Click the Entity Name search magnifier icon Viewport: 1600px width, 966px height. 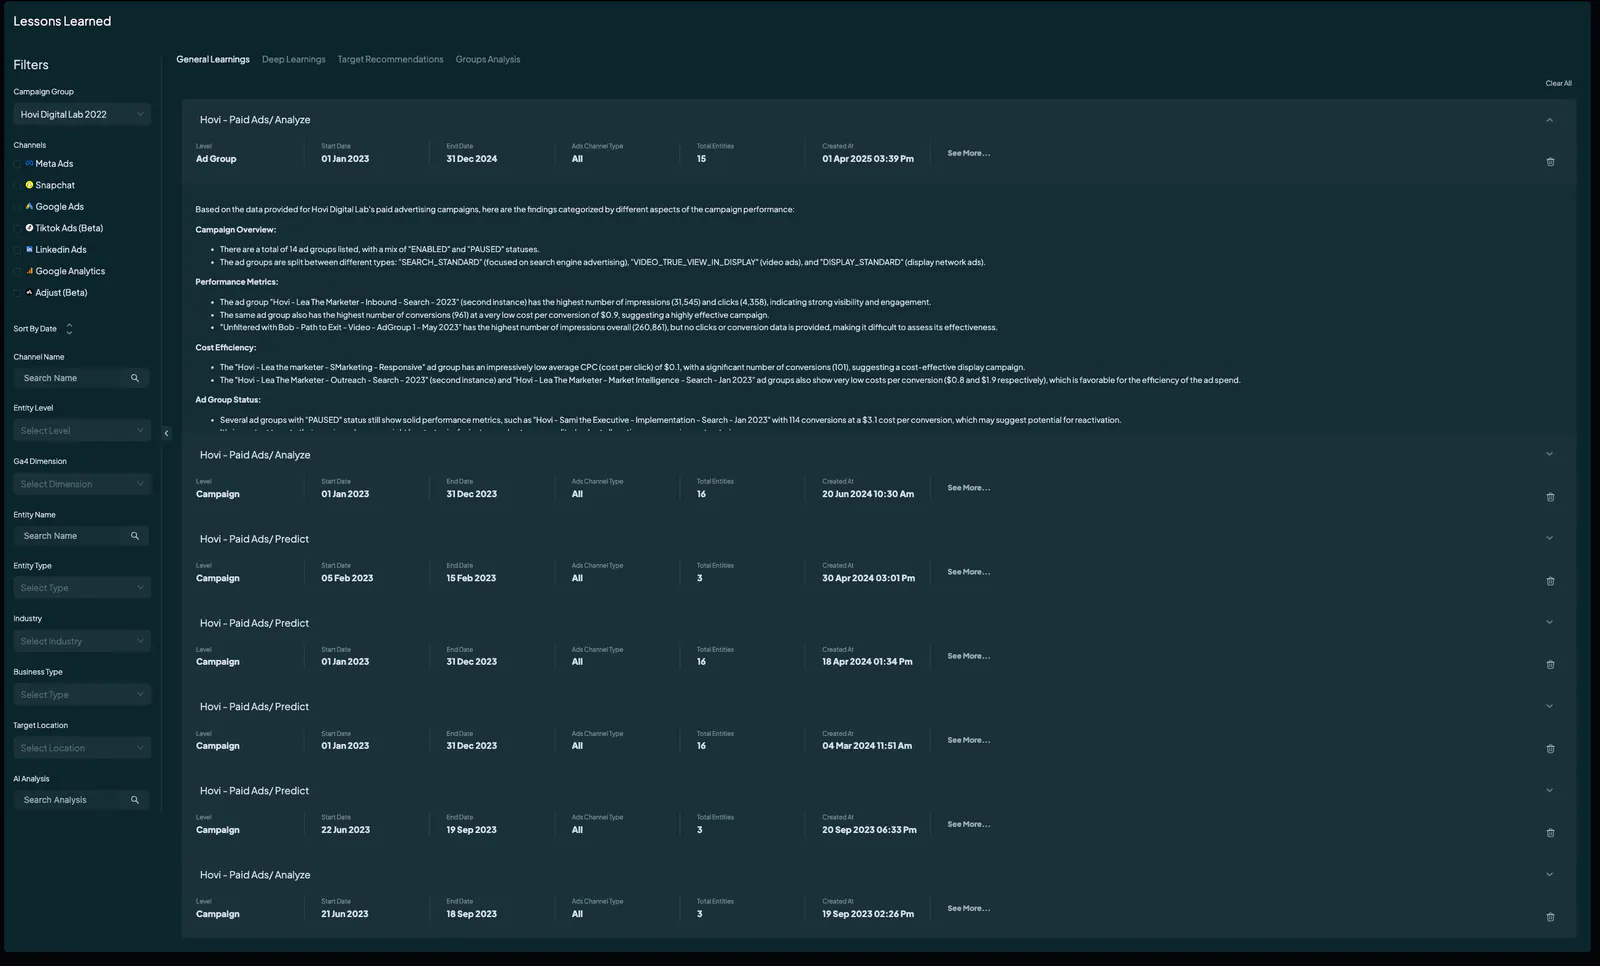[135, 536]
